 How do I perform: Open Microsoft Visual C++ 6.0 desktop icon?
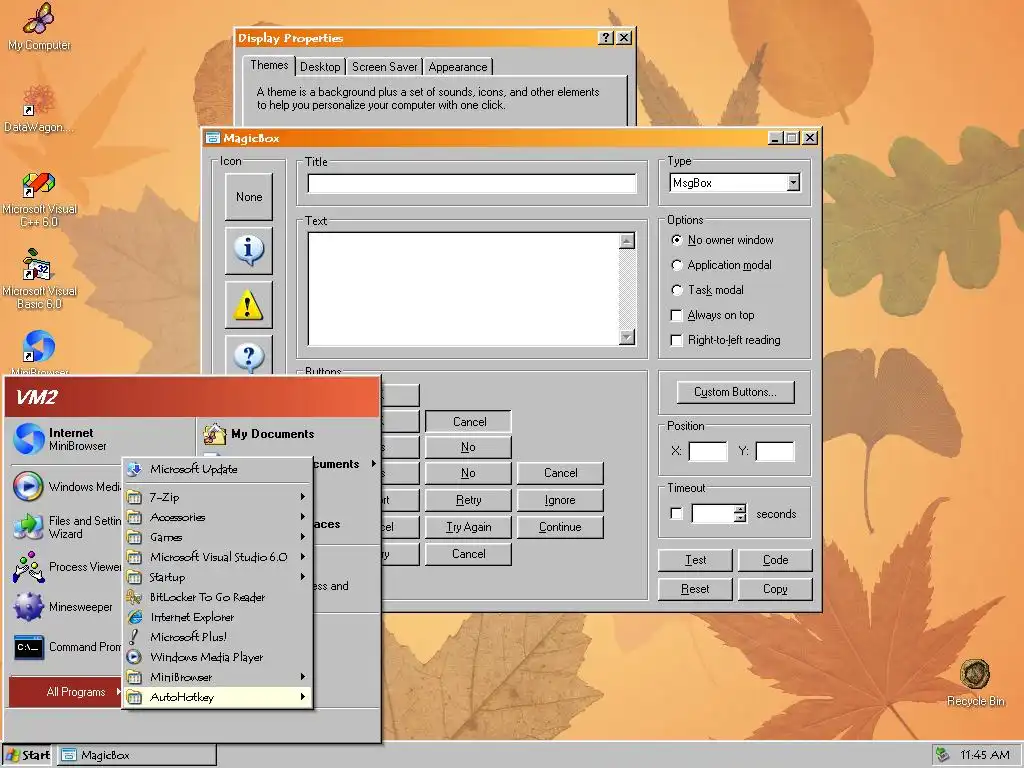39,199
